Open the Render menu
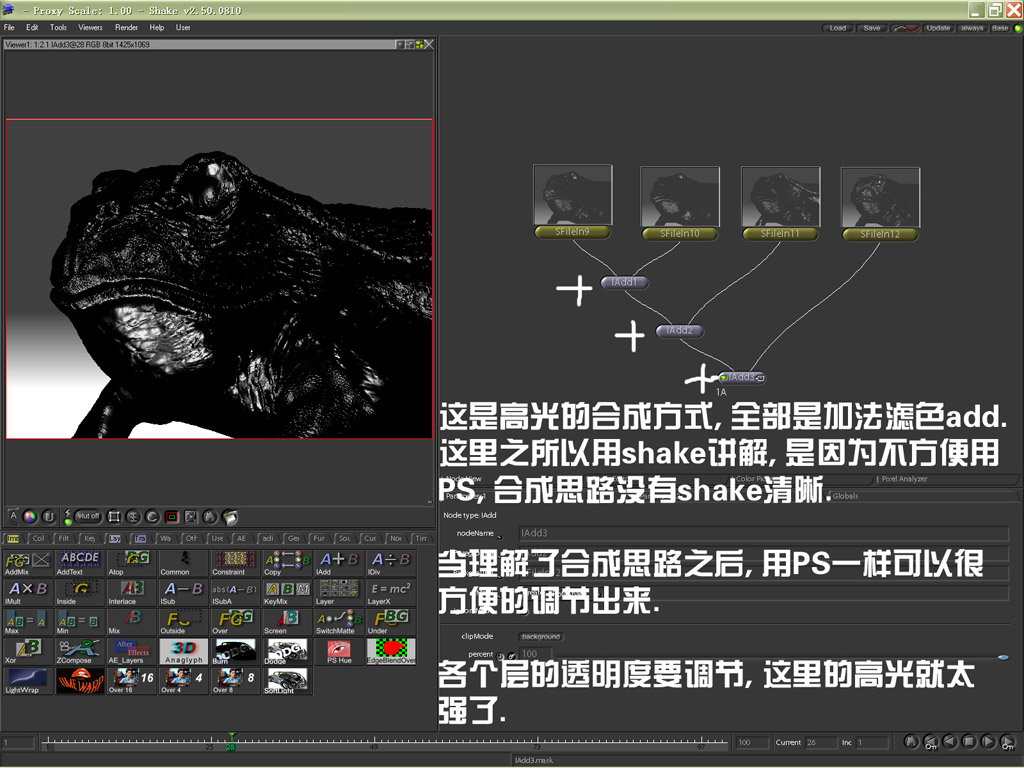Screen dimensions: 1024x768 tap(126, 27)
